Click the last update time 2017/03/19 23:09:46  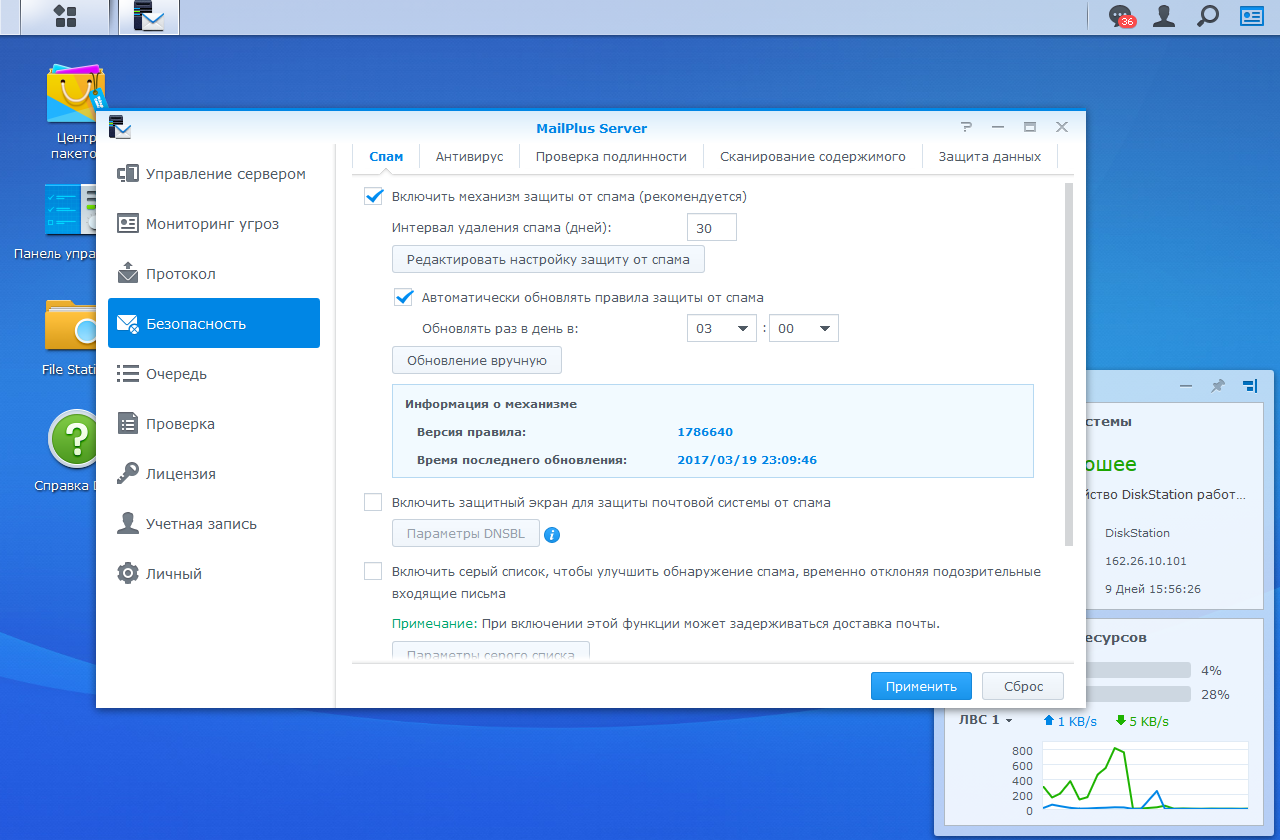pyautogui.click(x=747, y=460)
